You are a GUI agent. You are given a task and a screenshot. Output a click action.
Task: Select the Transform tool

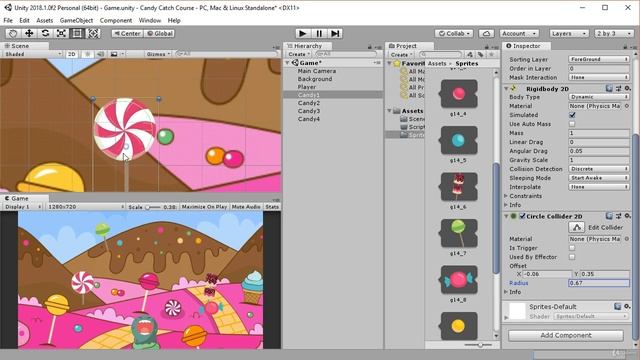coord(93,33)
